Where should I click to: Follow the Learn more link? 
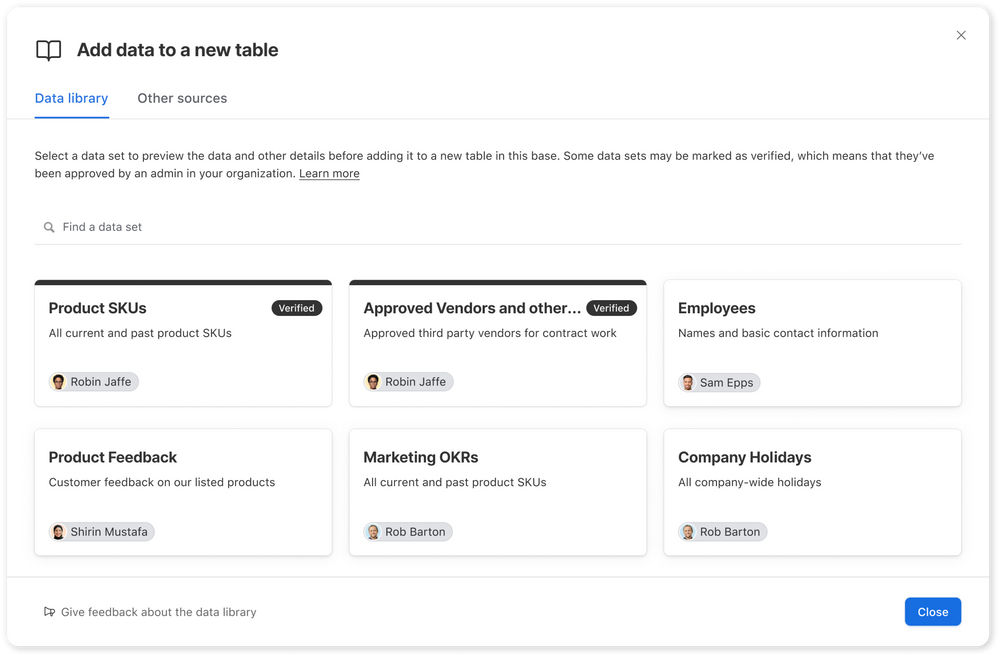[x=329, y=173]
